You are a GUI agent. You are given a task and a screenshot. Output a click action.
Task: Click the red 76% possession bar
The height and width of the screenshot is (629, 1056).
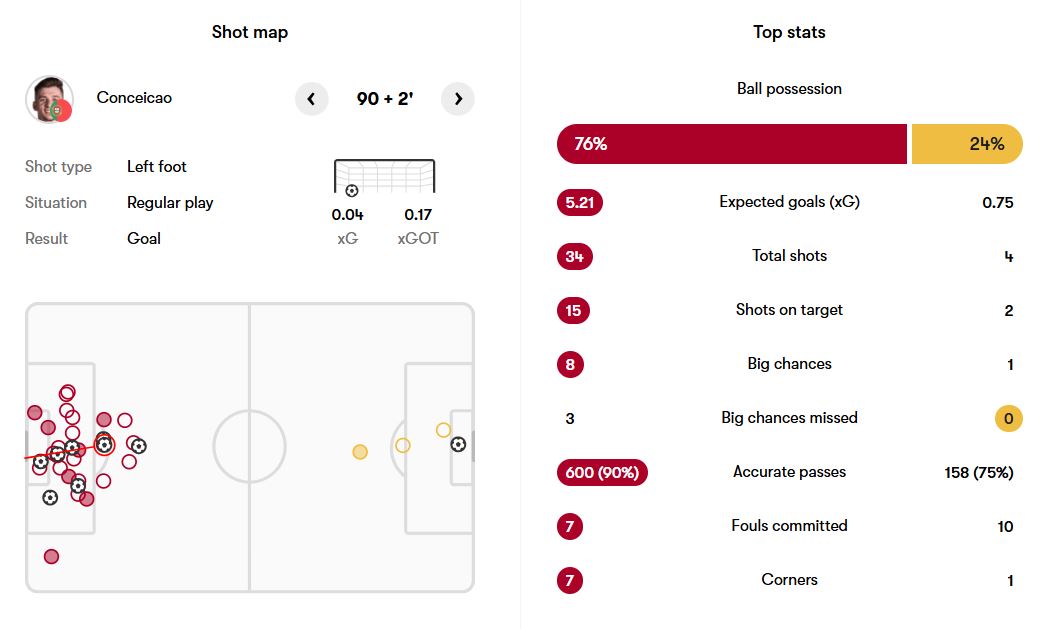[731, 144]
